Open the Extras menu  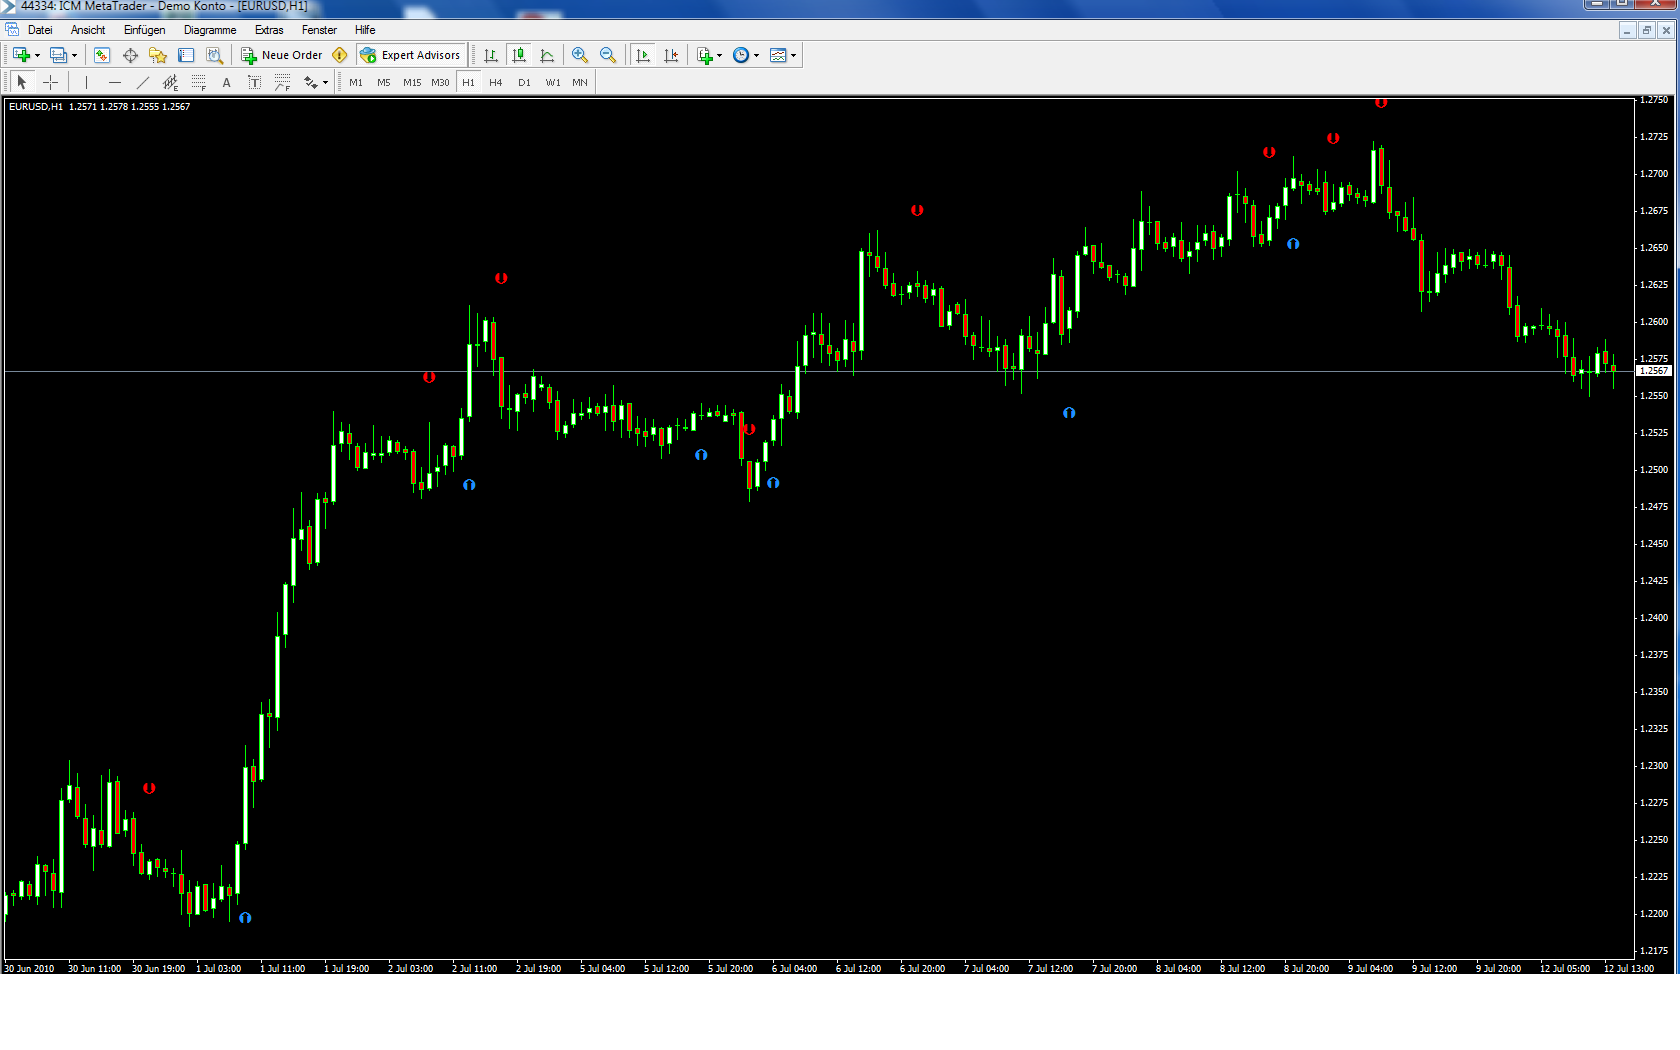[x=269, y=30]
